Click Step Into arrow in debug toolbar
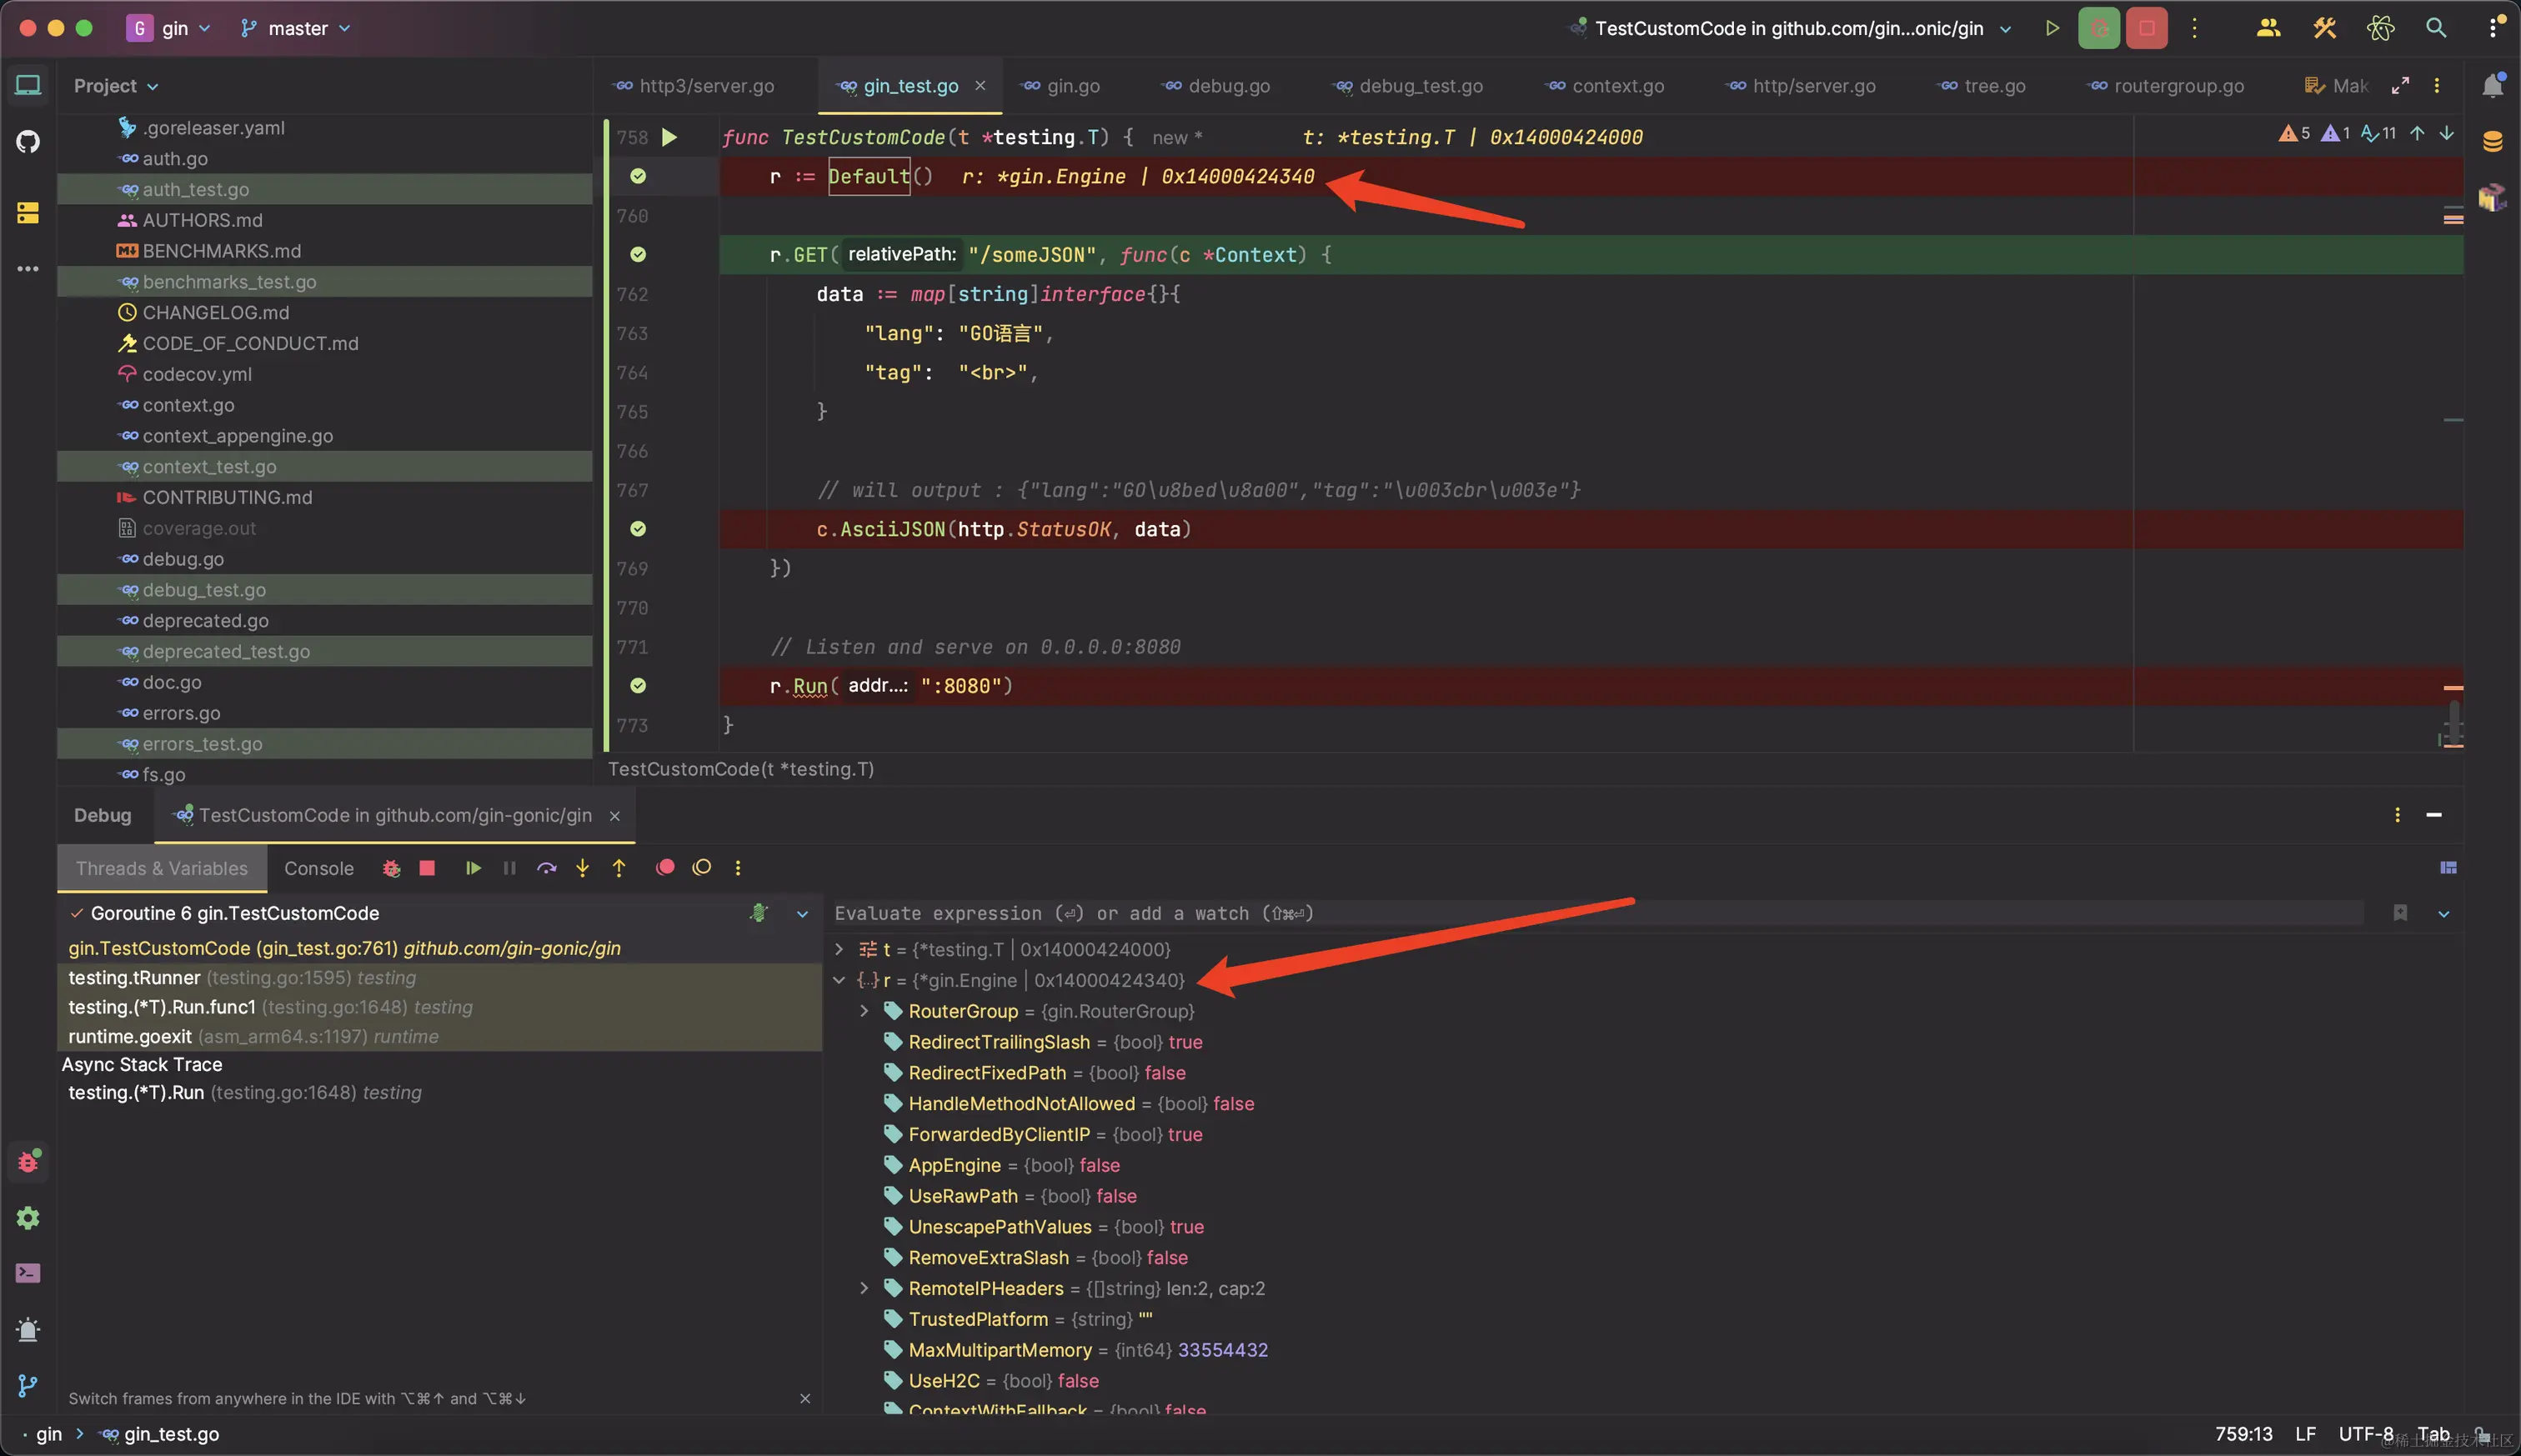 pos(583,868)
